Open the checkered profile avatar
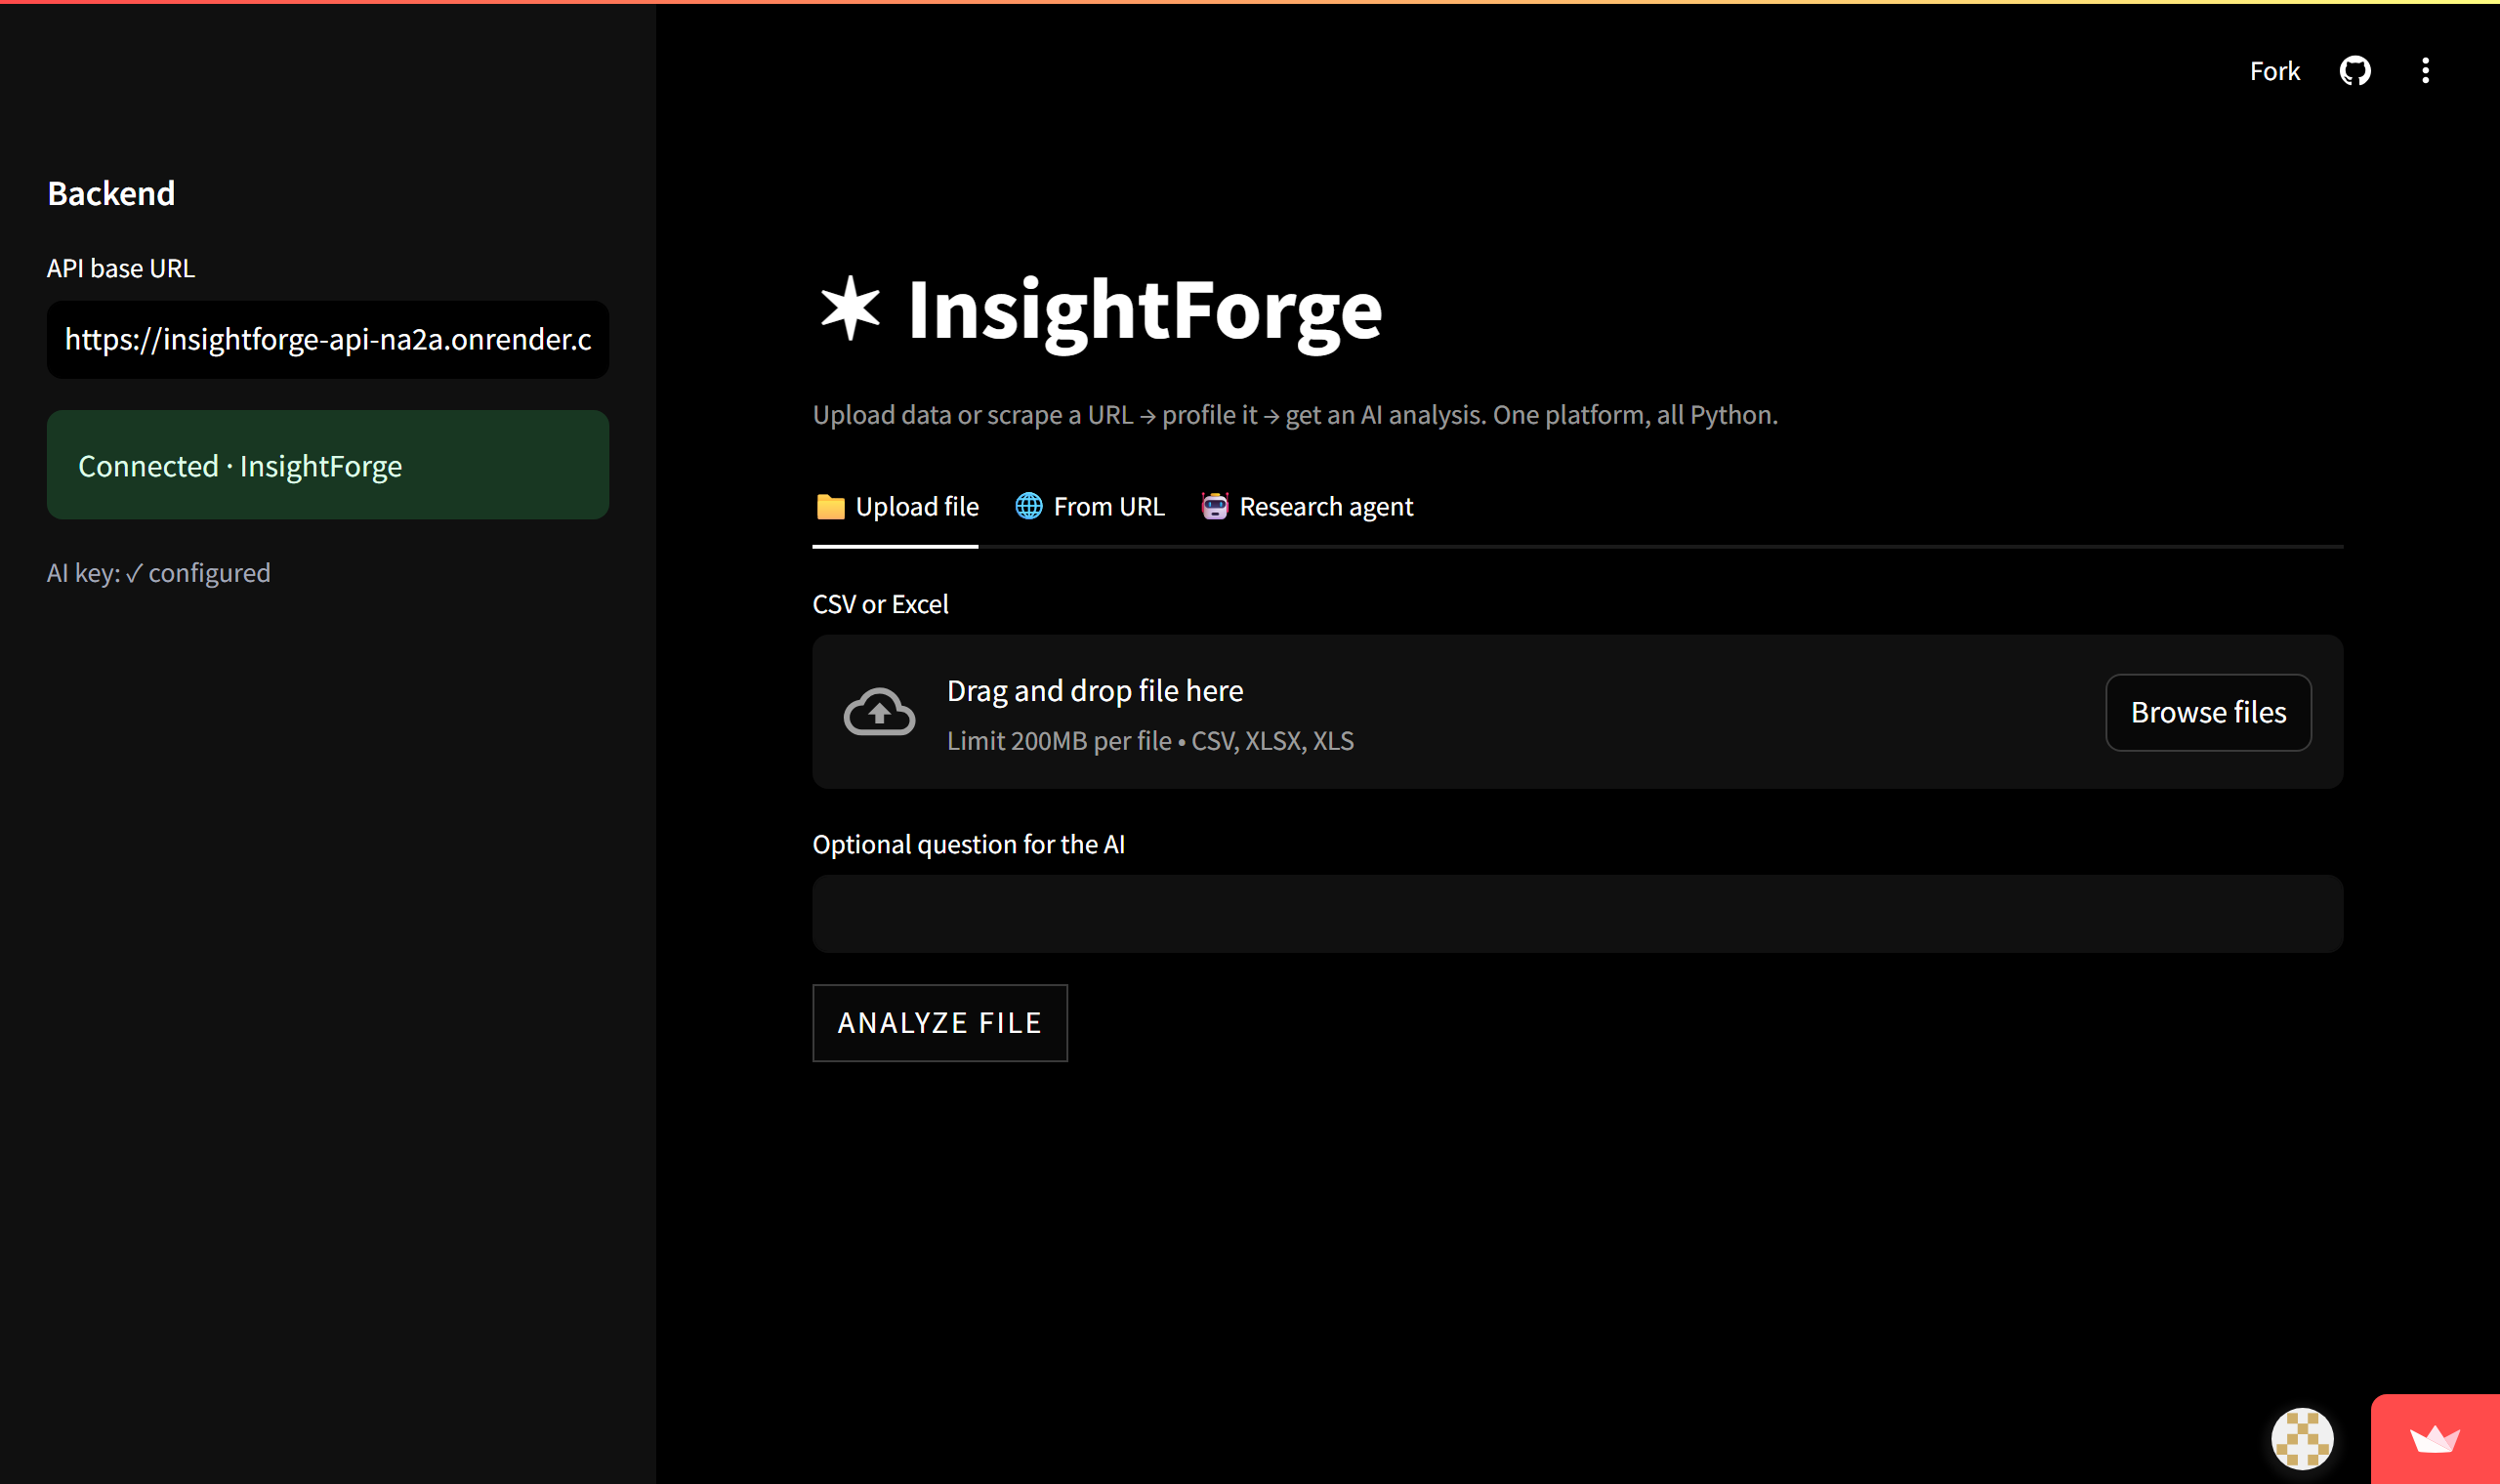The image size is (2500, 1484). (x=2302, y=1439)
